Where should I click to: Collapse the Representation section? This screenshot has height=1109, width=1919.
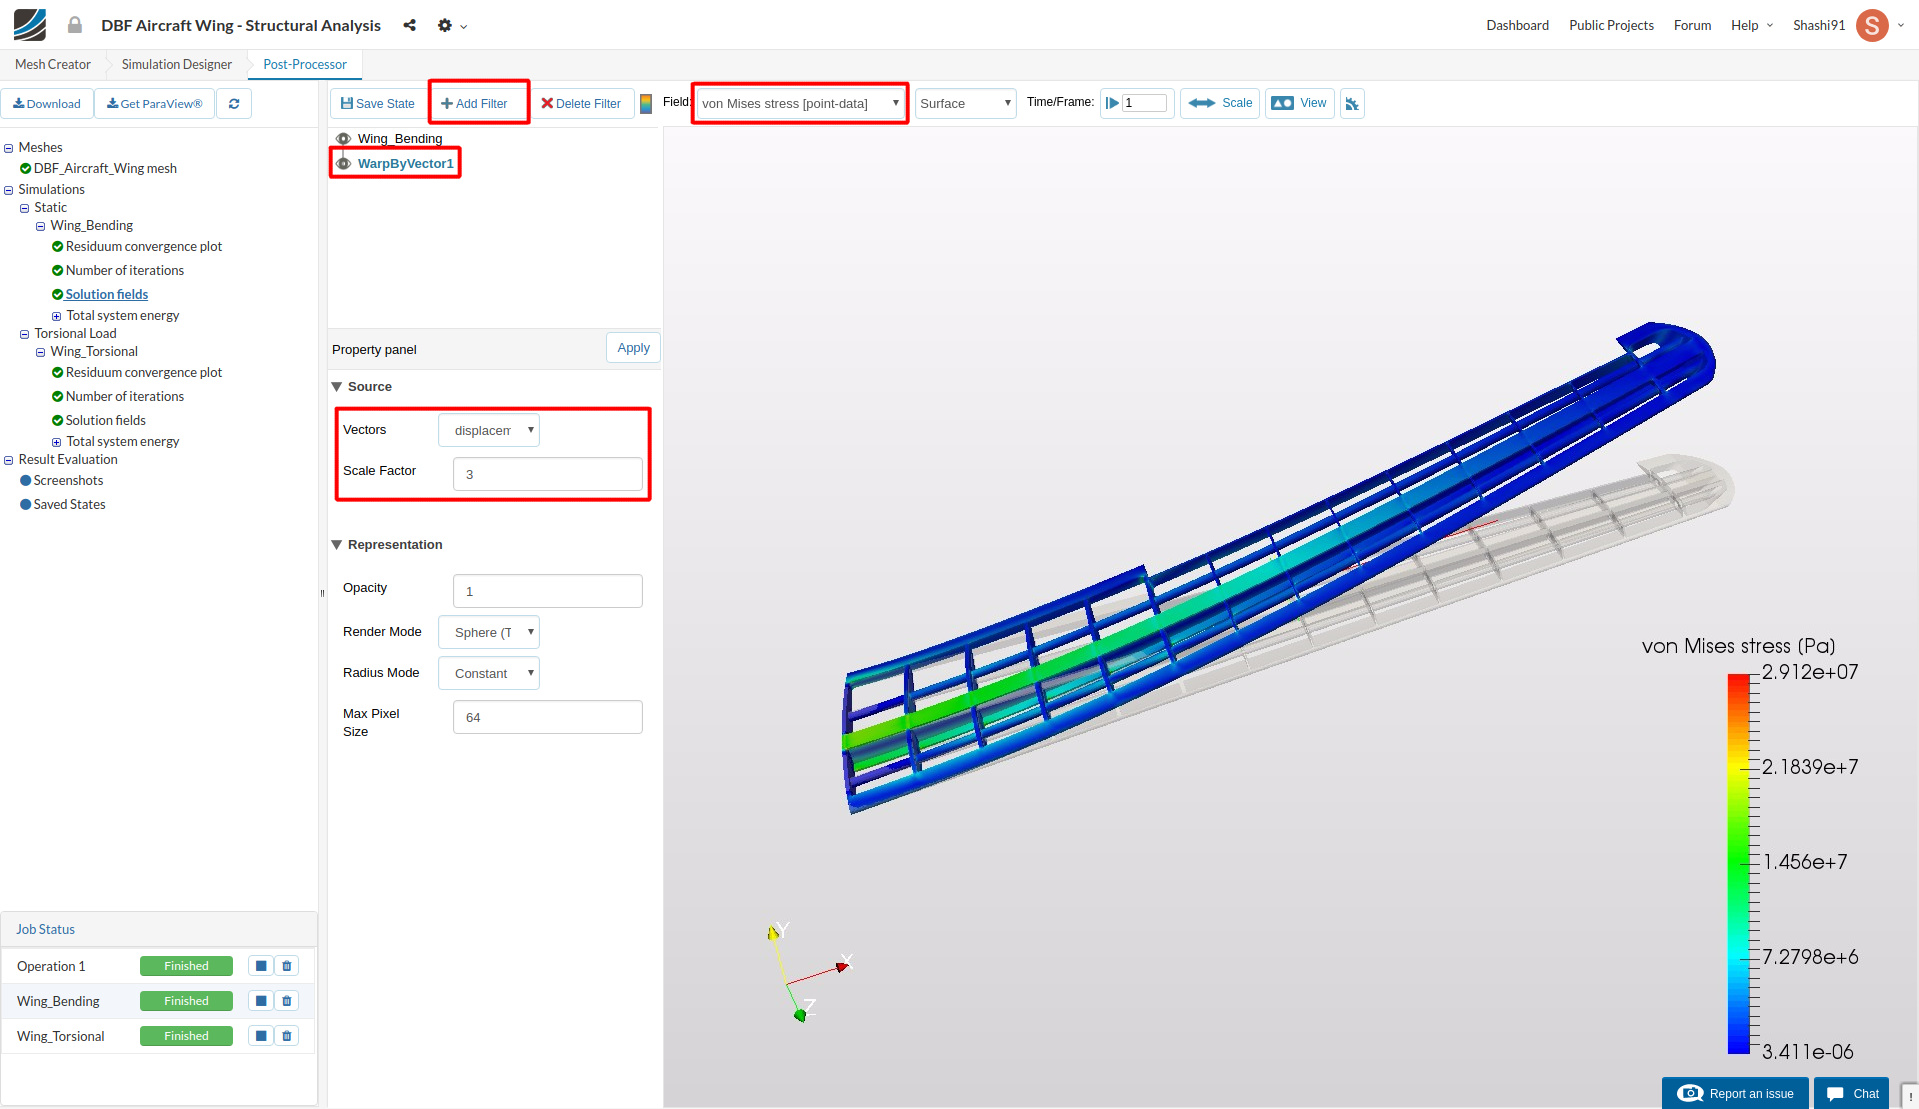(337, 545)
